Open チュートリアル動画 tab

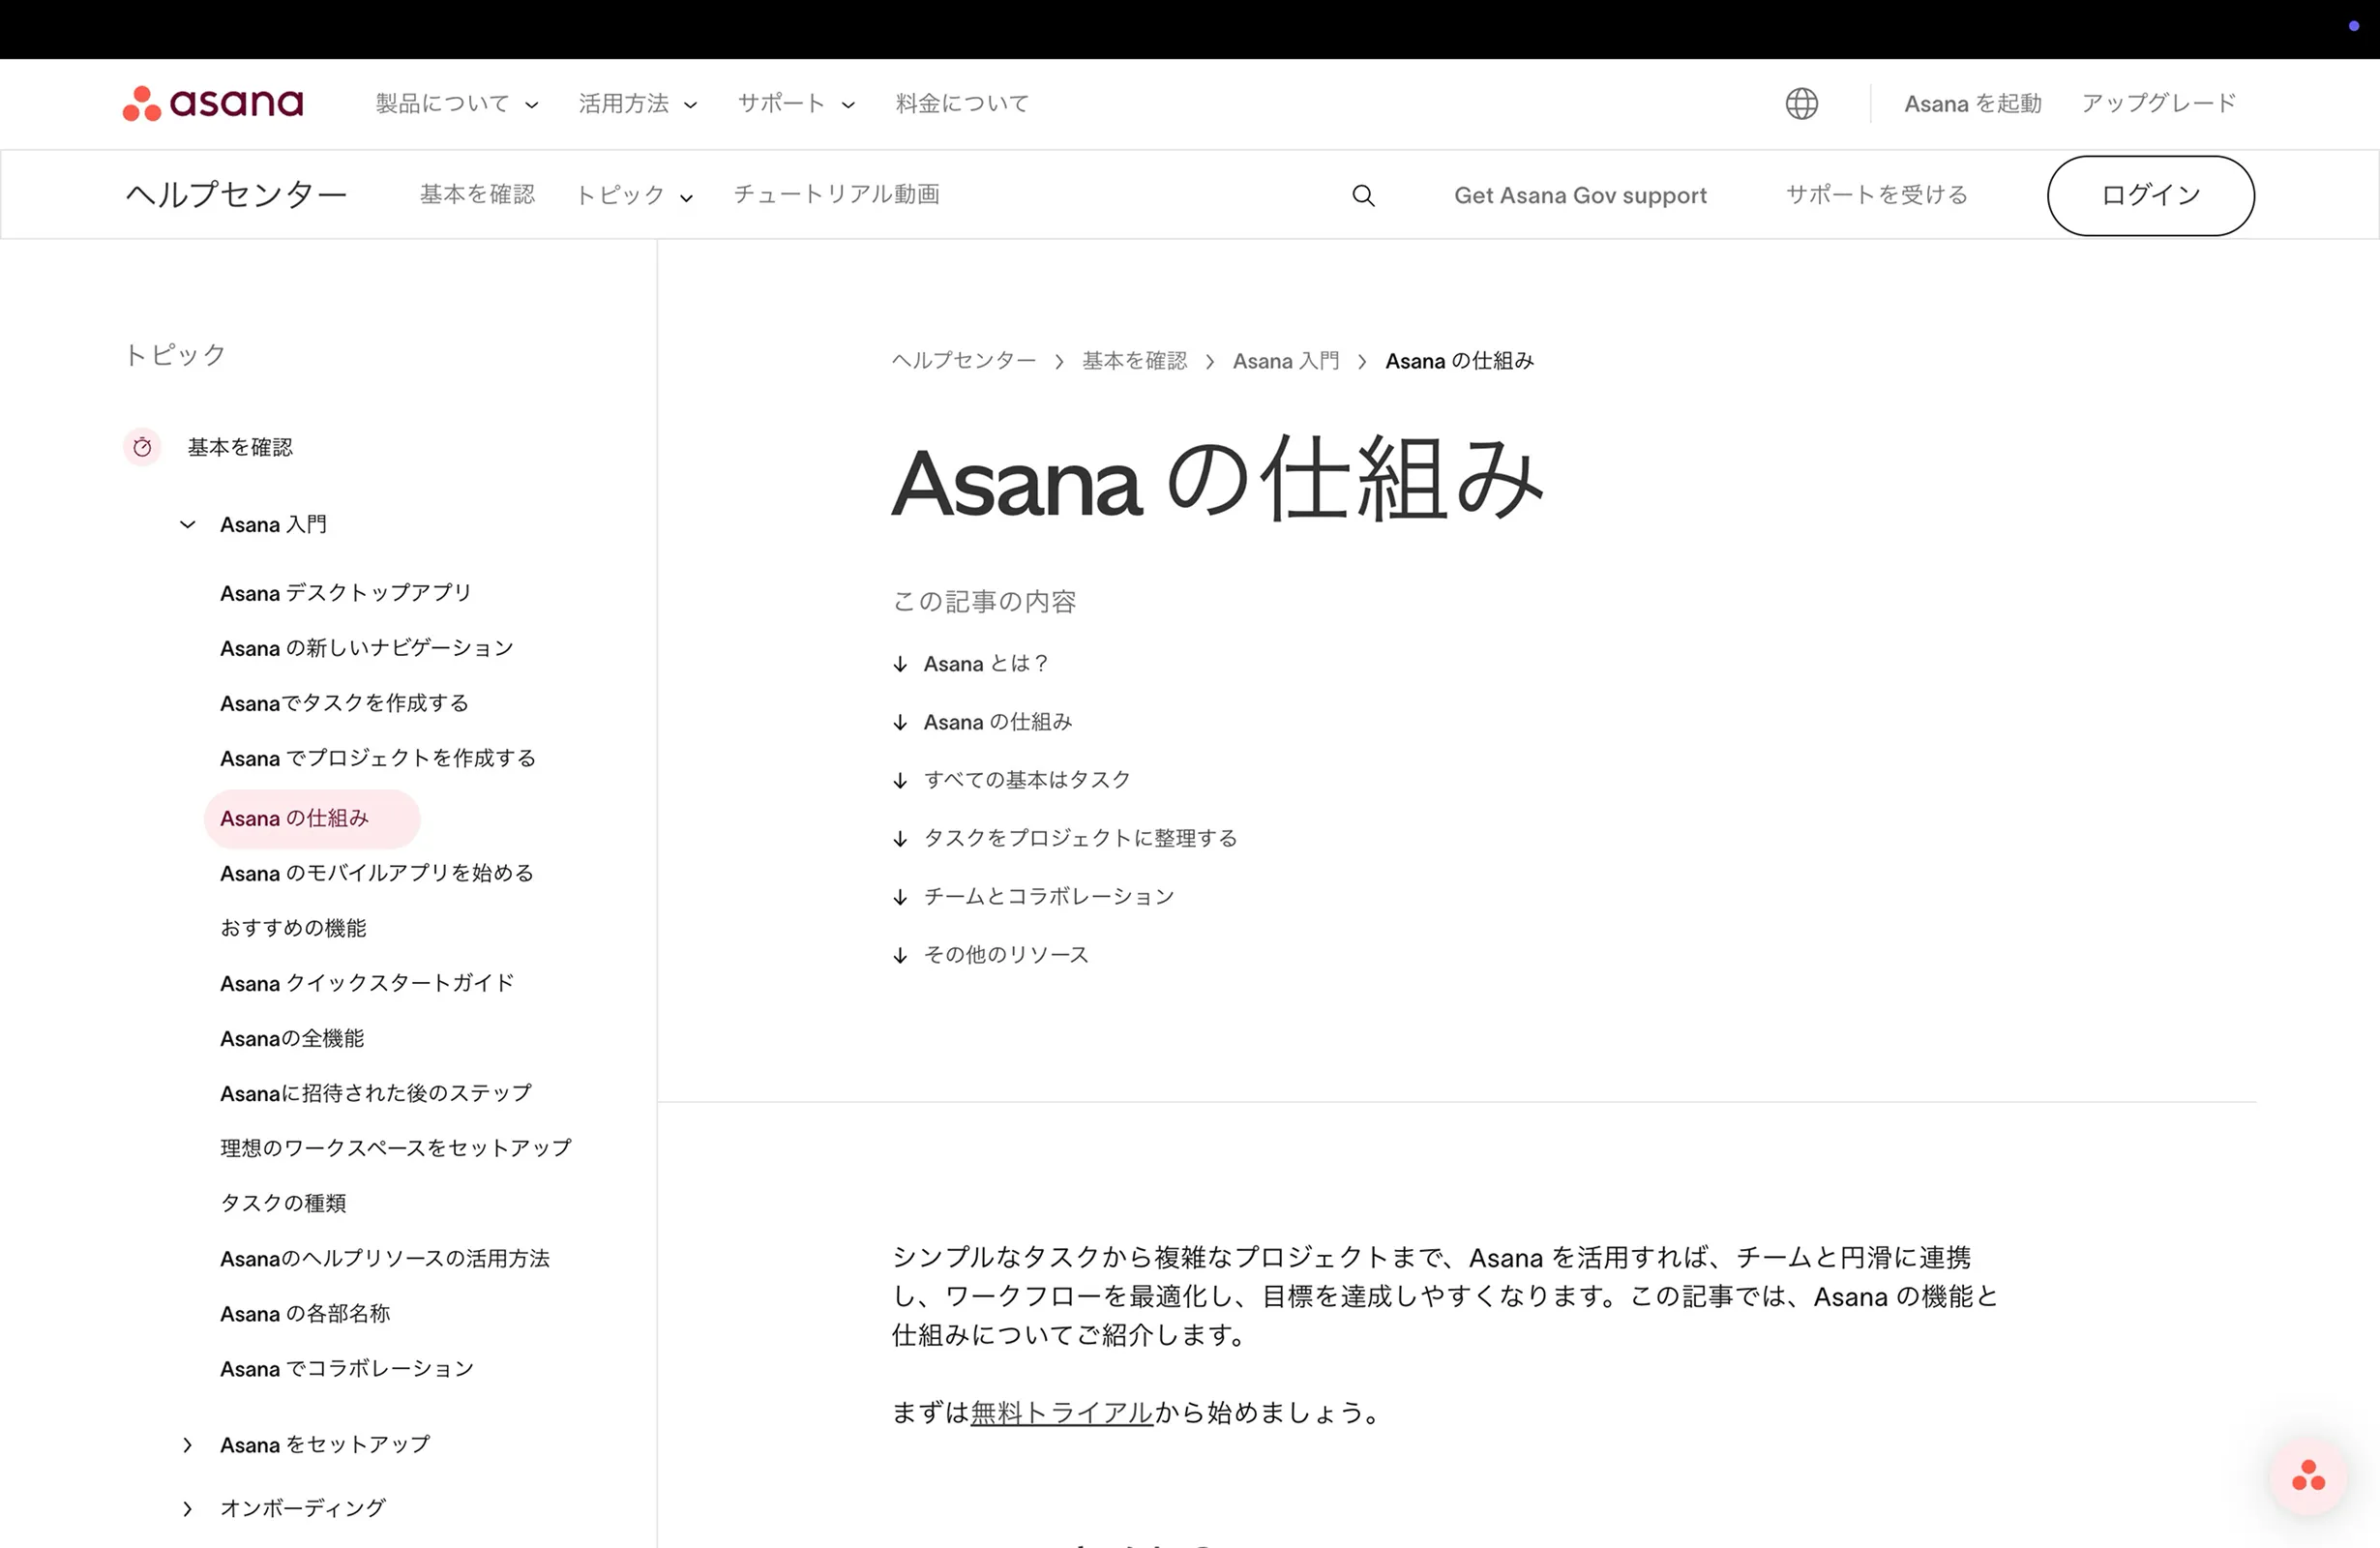(836, 194)
